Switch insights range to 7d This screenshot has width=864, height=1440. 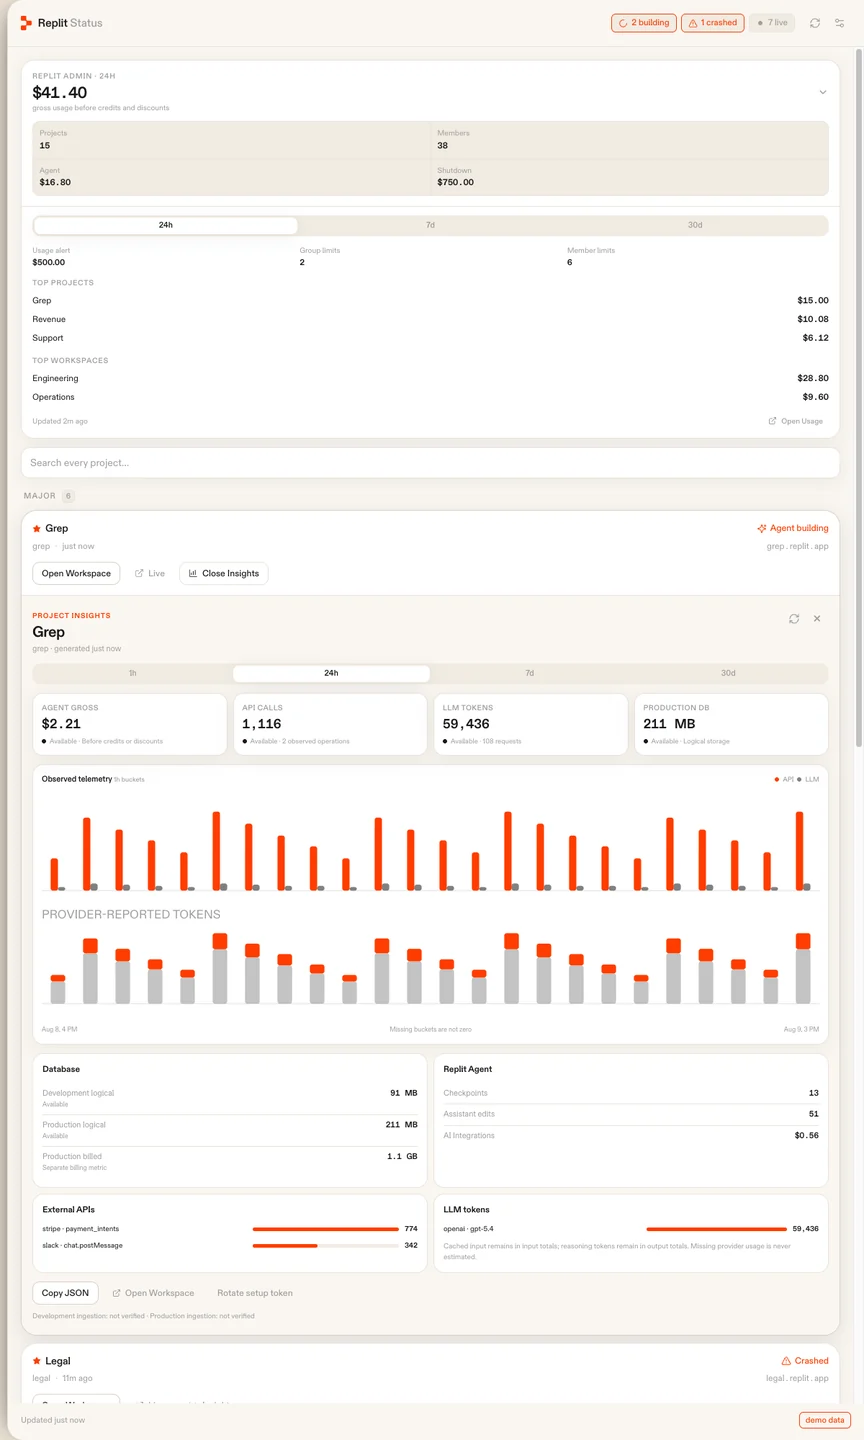pyautogui.click(x=530, y=673)
